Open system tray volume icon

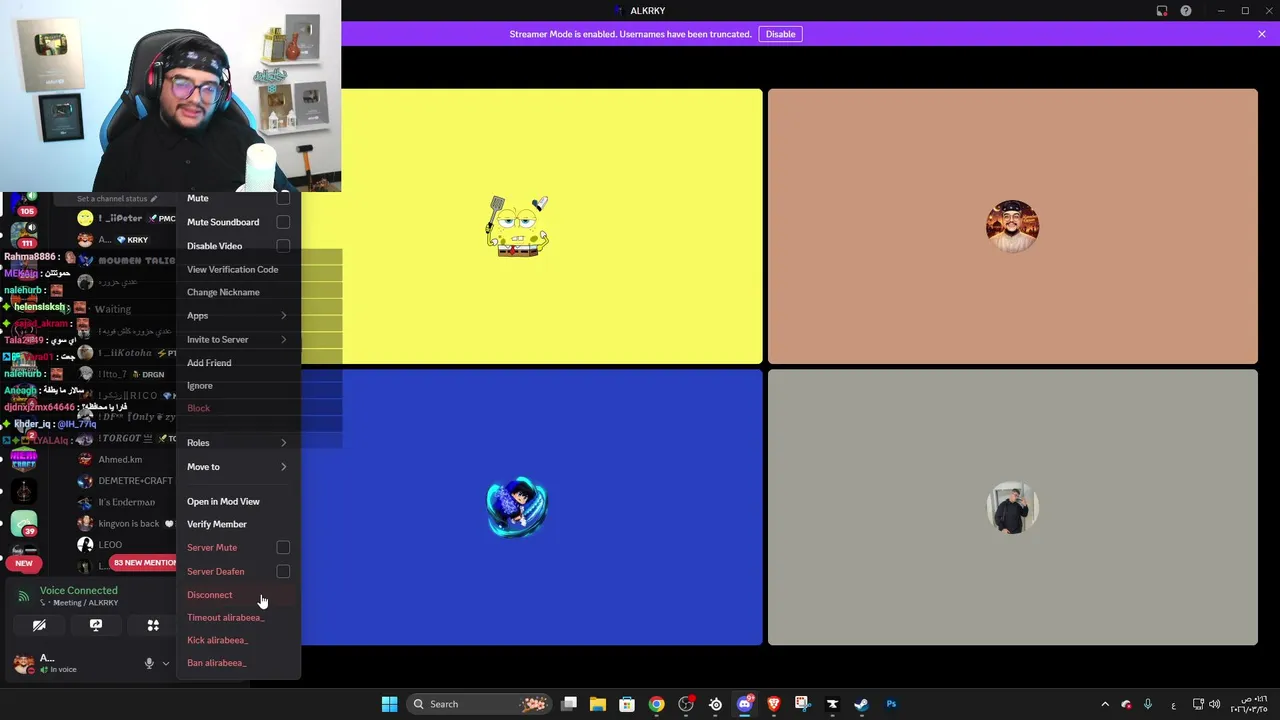1214,704
